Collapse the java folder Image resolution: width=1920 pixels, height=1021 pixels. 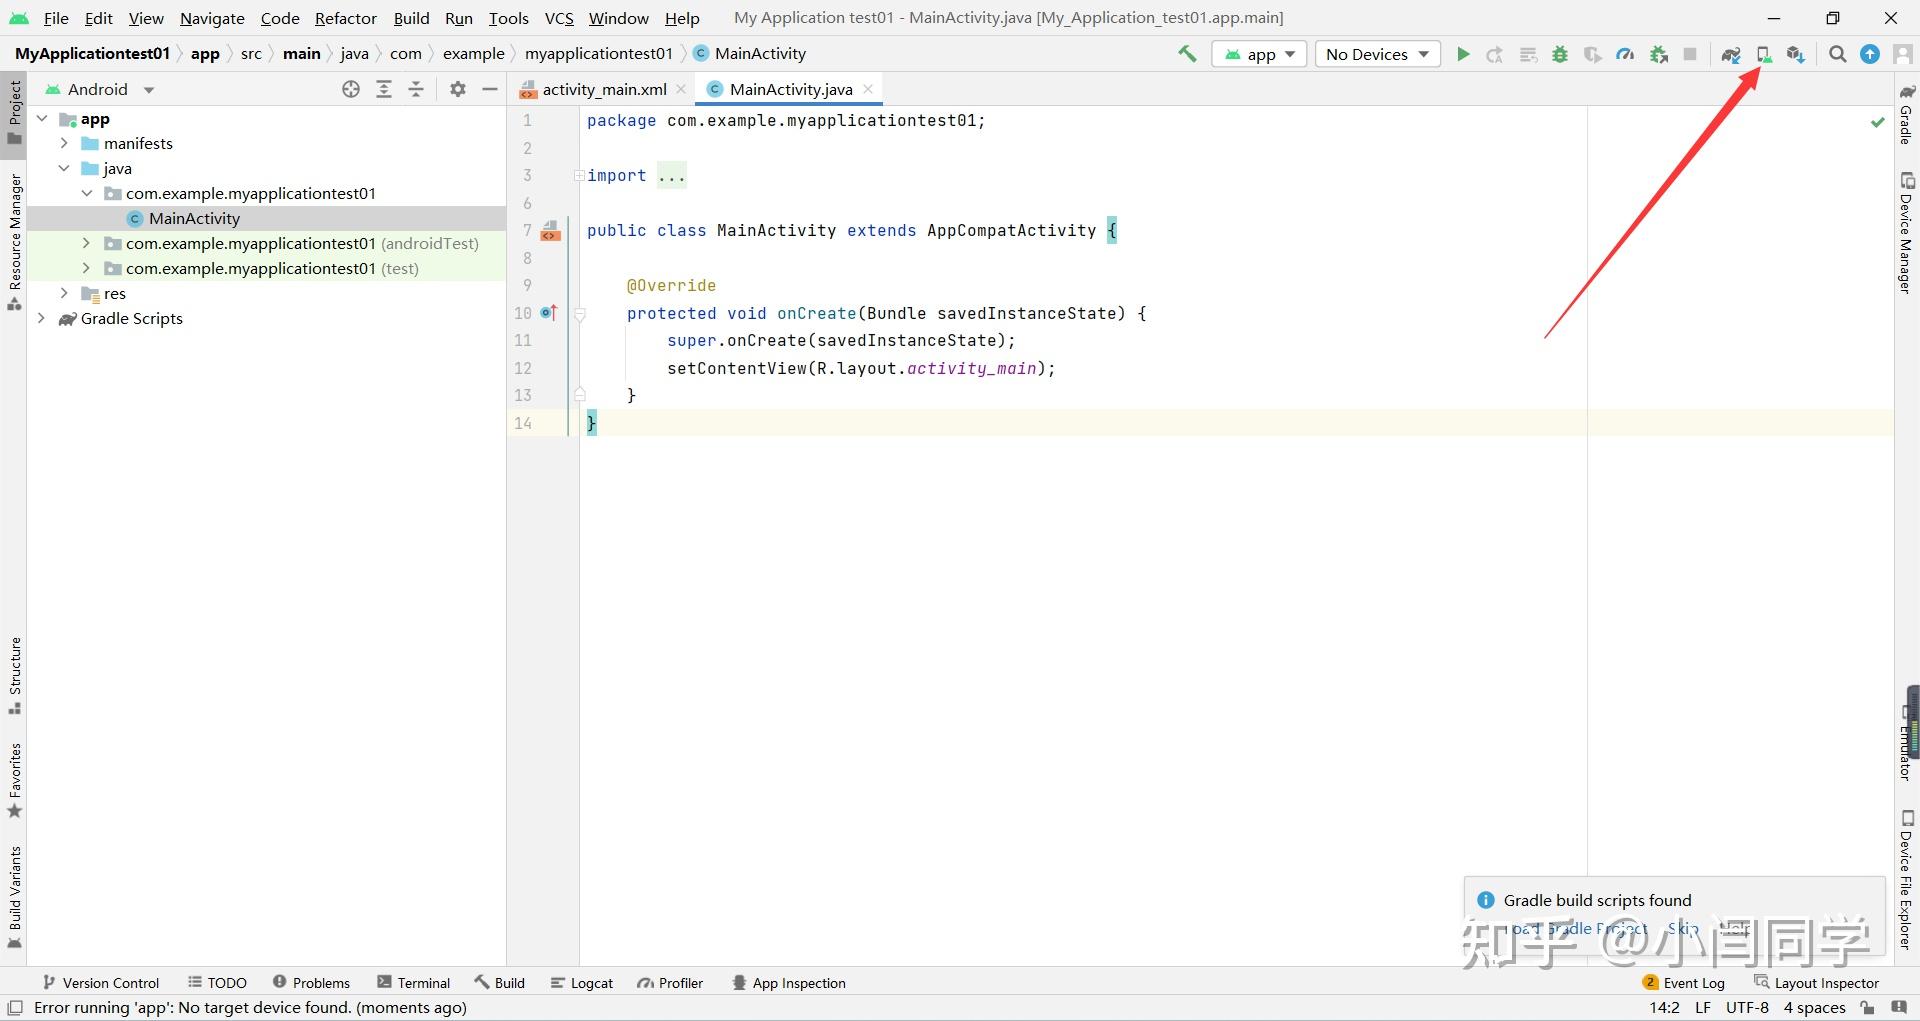pyautogui.click(x=64, y=169)
